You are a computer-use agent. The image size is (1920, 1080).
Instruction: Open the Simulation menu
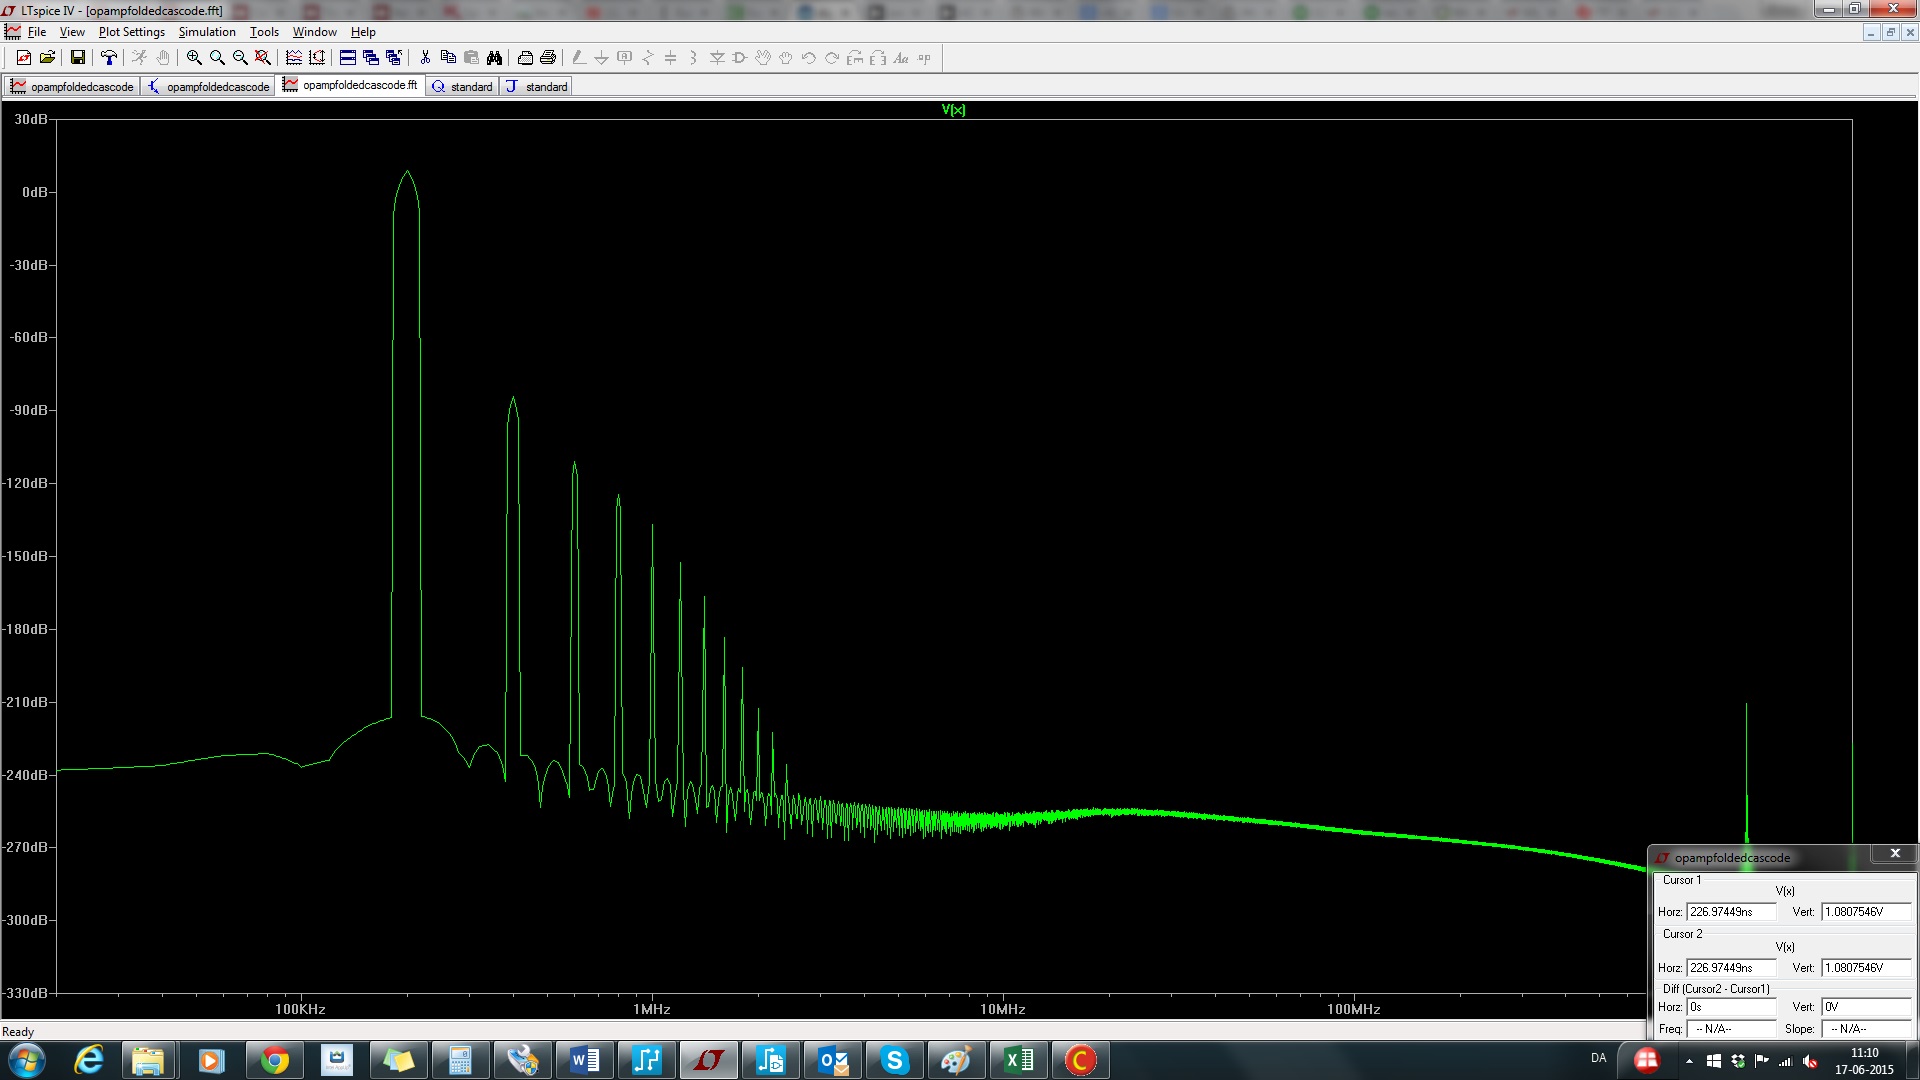(207, 32)
